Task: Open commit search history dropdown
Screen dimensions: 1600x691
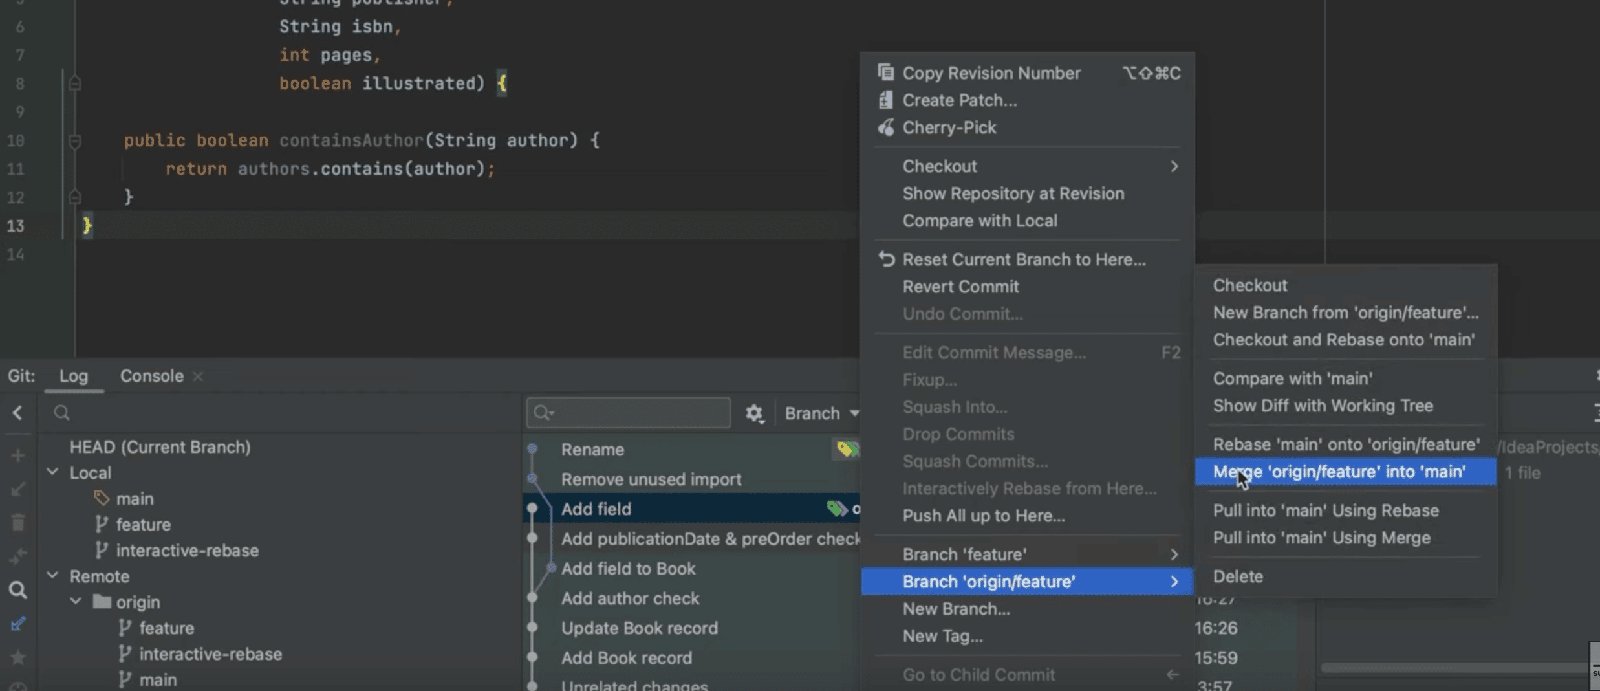Action: coord(544,412)
